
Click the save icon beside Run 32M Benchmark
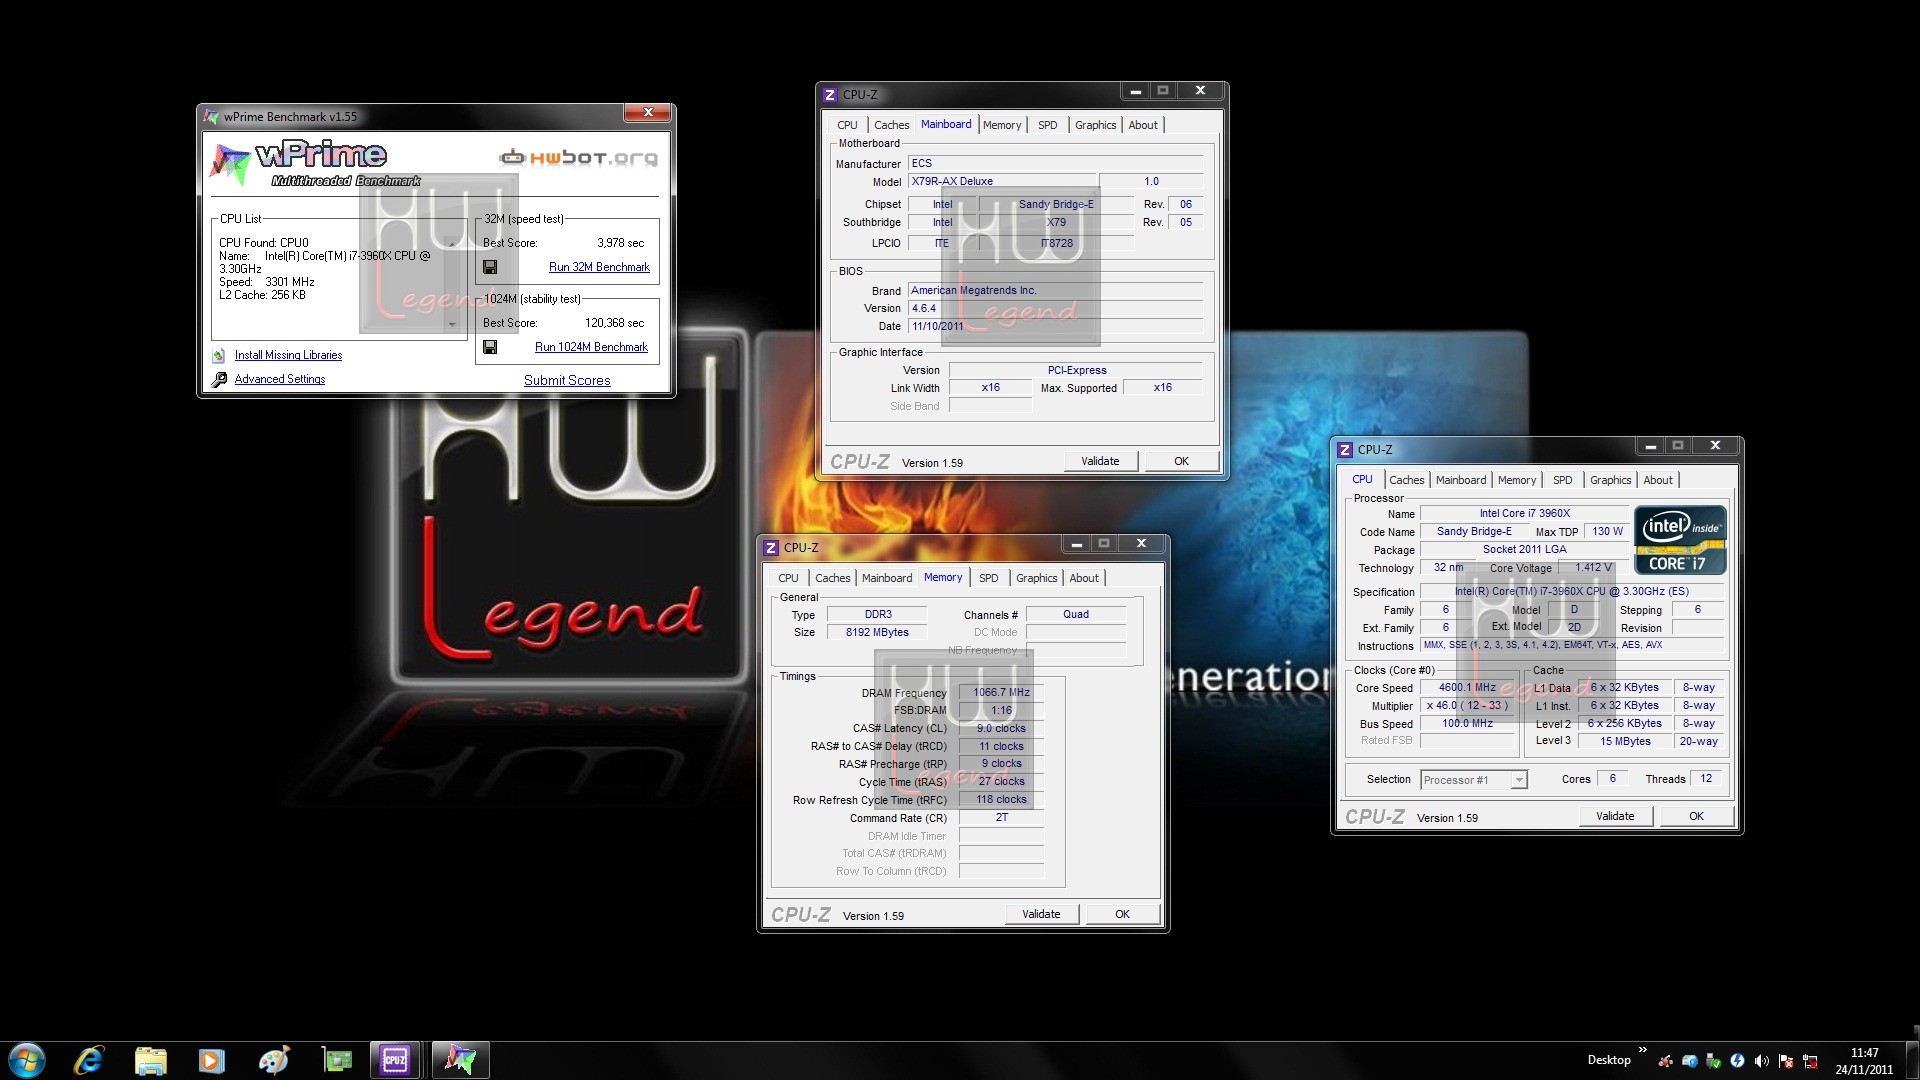tap(490, 267)
